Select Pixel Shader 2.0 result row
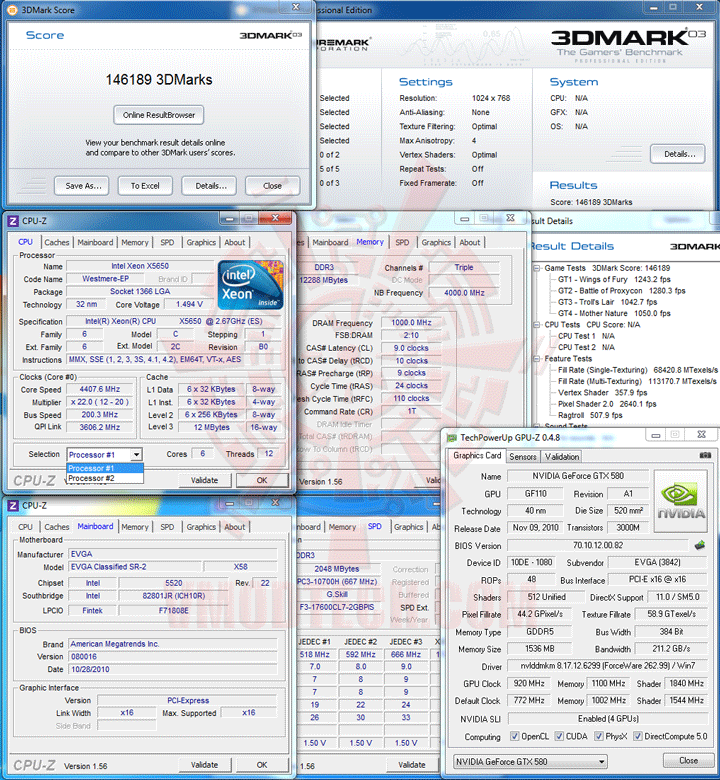720x780 pixels. (607, 404)
